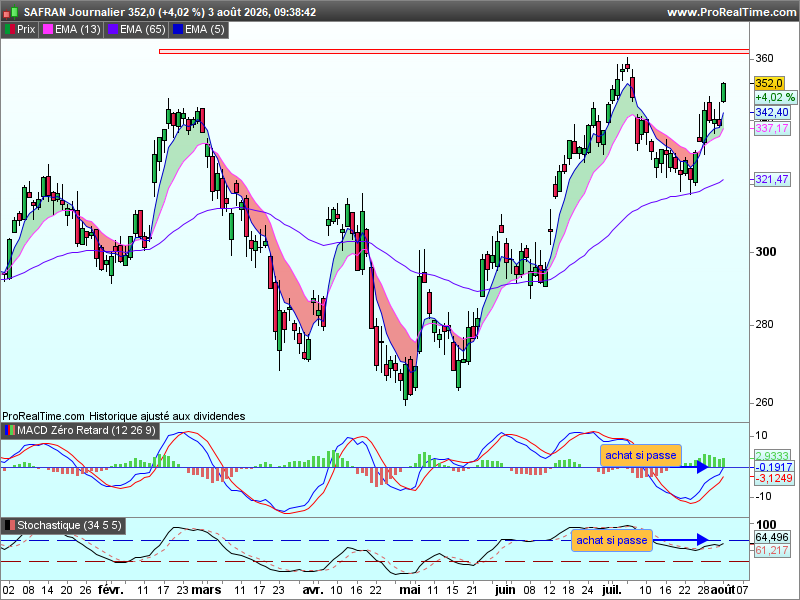This screenshot has width=800, height=600.
Task: Click the +4,02 % change tag
Action: point(775,97)
